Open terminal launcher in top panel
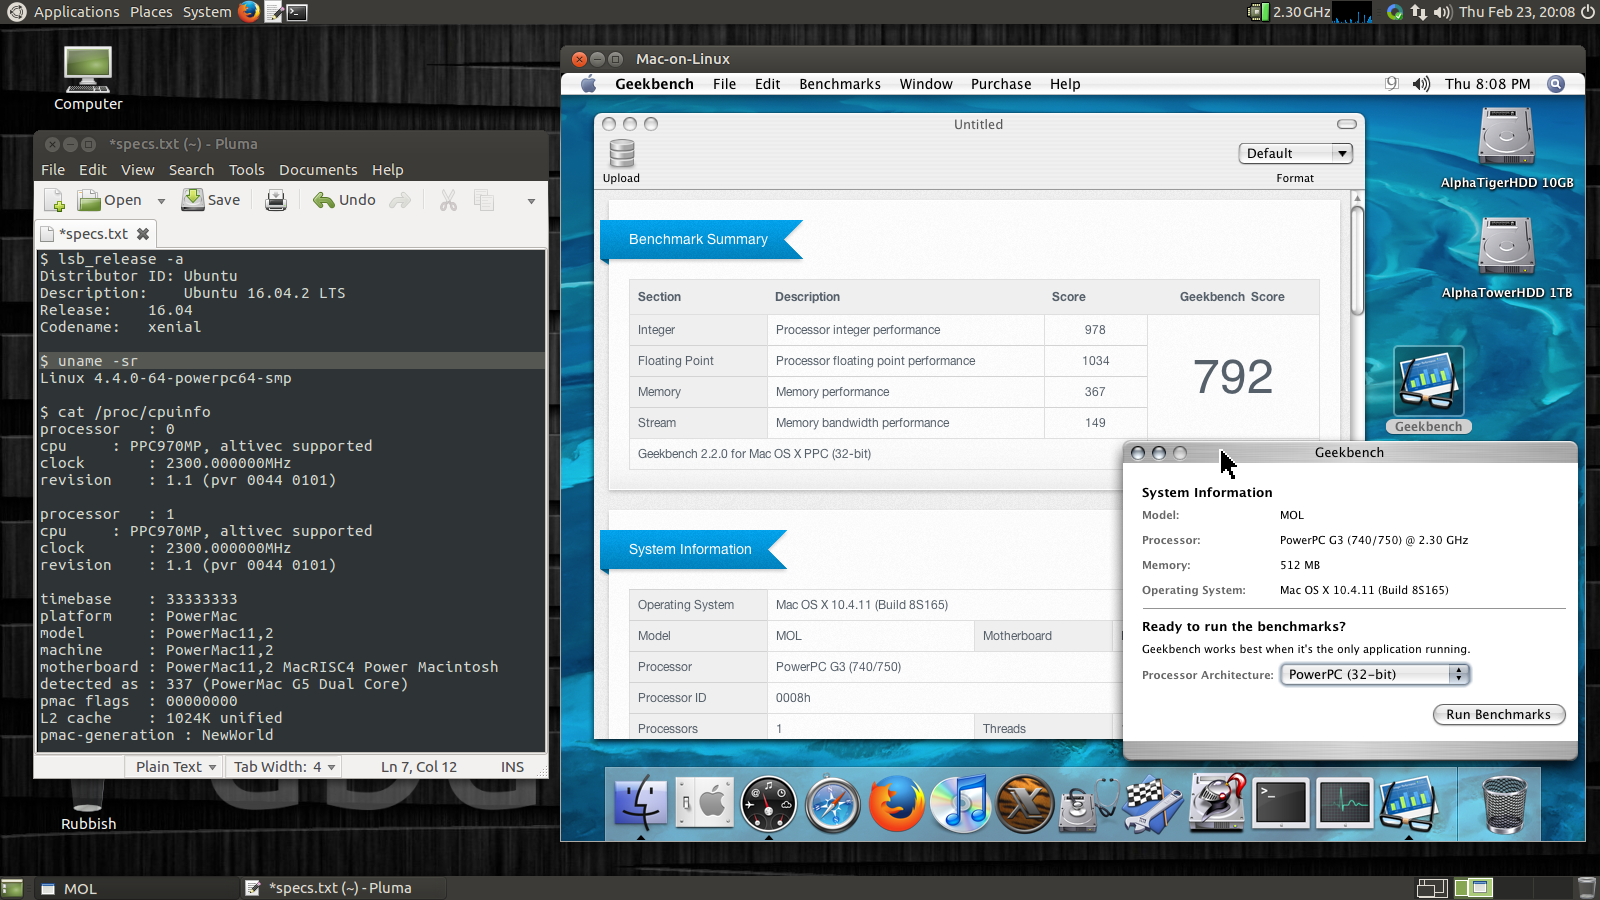The width and height of the screenshot is (1600, 900). click(x=297, y=12)
